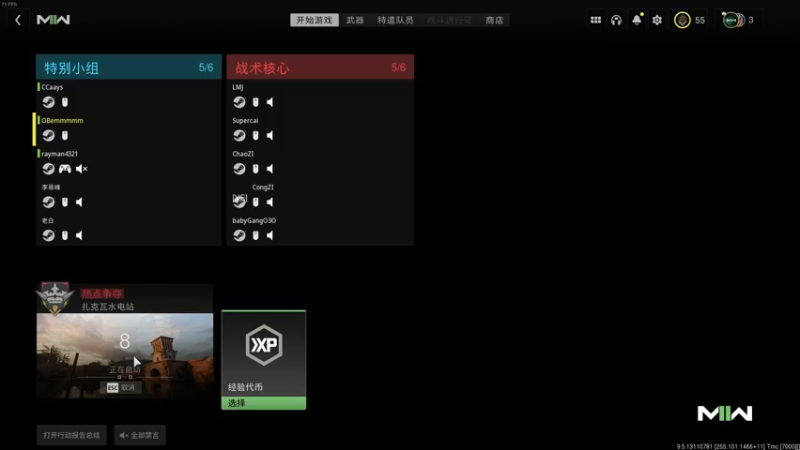
Task: Click the 特别小组 team header
Action: point(129,67)
